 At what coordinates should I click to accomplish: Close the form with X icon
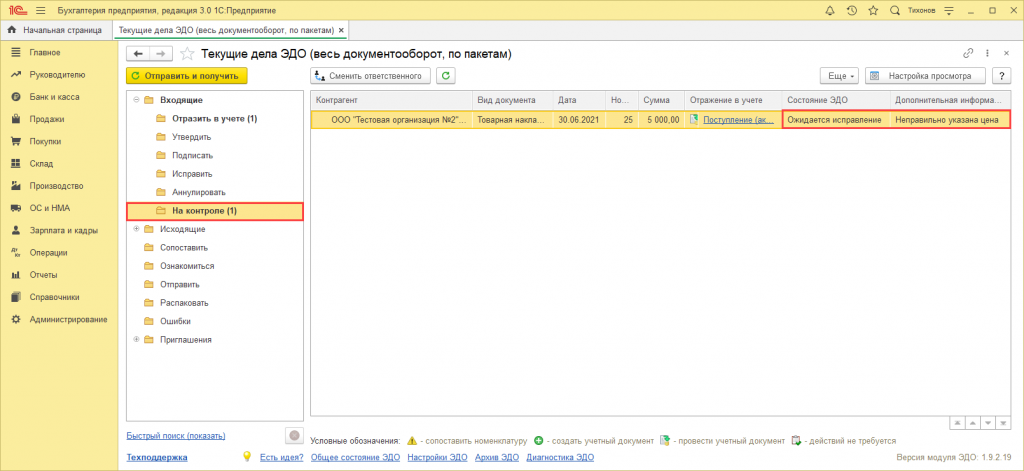(1006, 54)
